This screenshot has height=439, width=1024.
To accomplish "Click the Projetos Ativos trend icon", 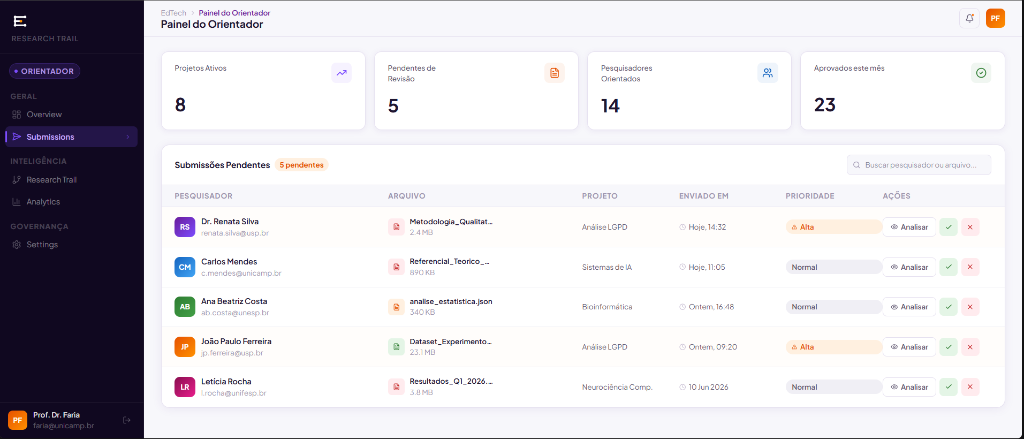I will pyautogui.click(x=342, y=73).
